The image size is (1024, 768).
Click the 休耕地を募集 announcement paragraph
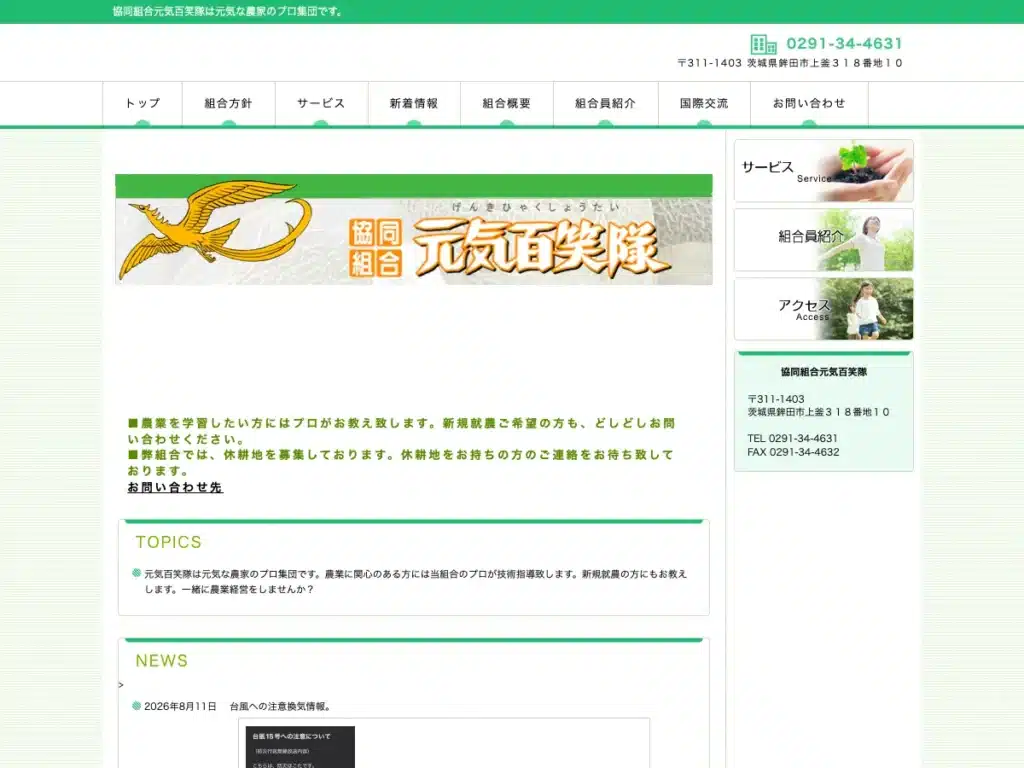click(x=400, y=462)
